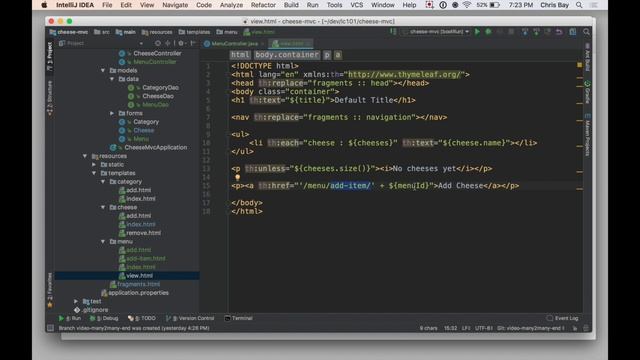Click the intention lightbulb icon in the editor
Viewport: 640px width, 360px height.
237,178
